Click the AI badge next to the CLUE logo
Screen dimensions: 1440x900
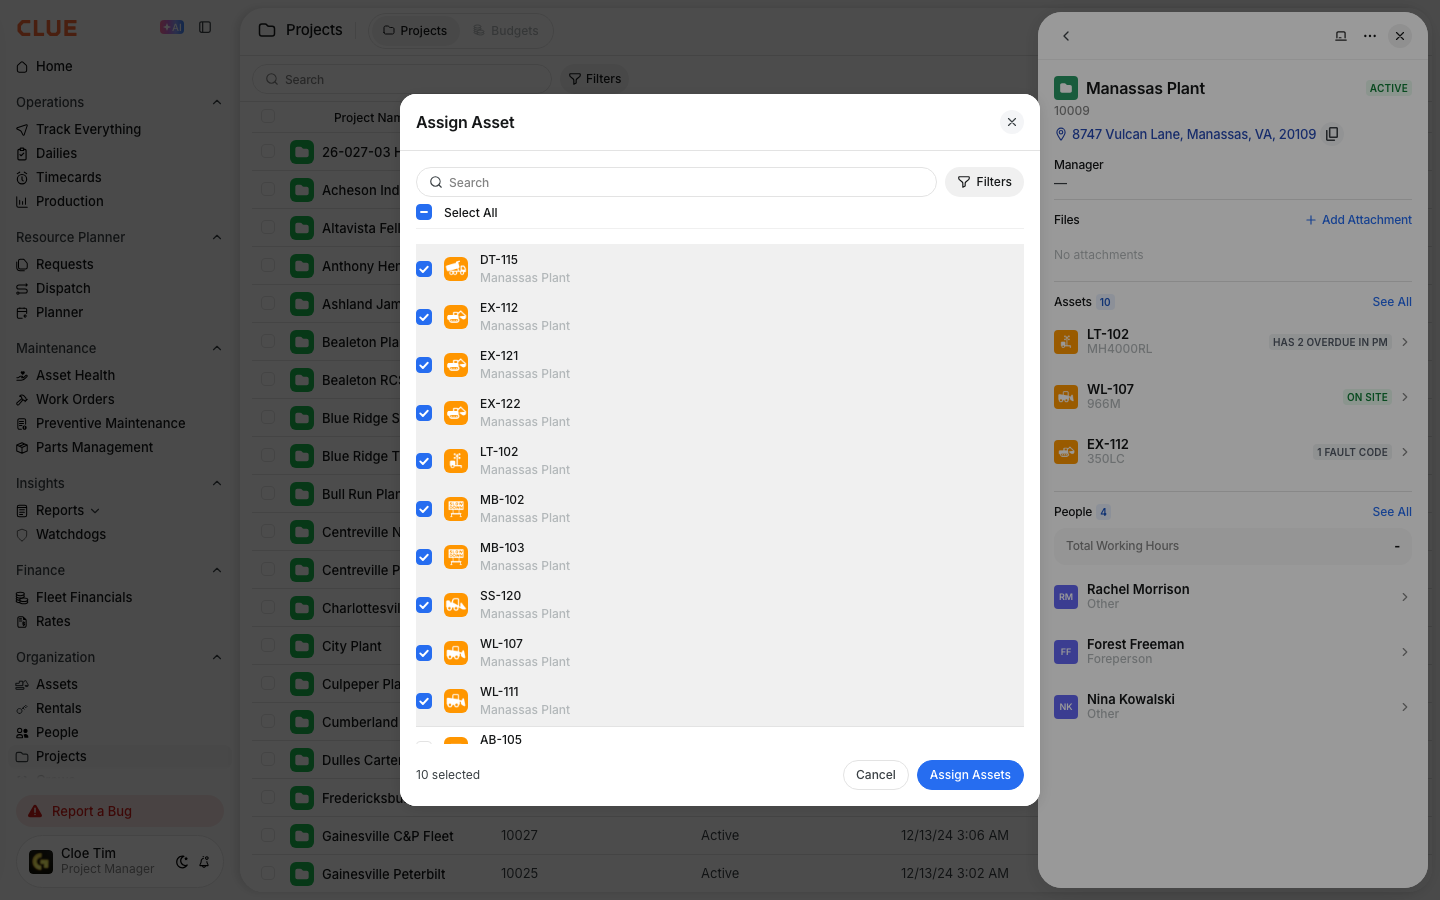(172, 27)
